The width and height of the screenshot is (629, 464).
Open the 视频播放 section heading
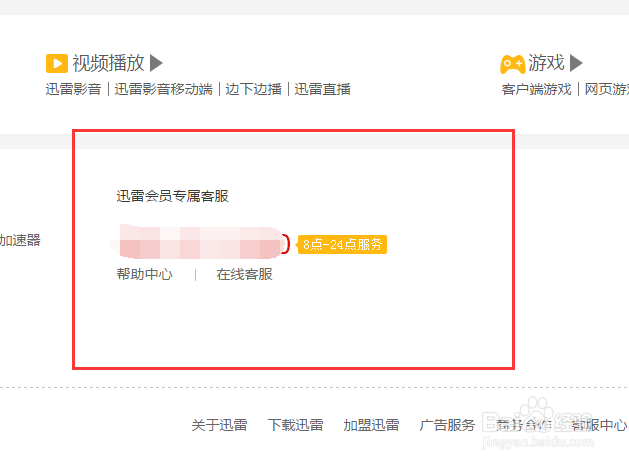[x=108, y=63]
